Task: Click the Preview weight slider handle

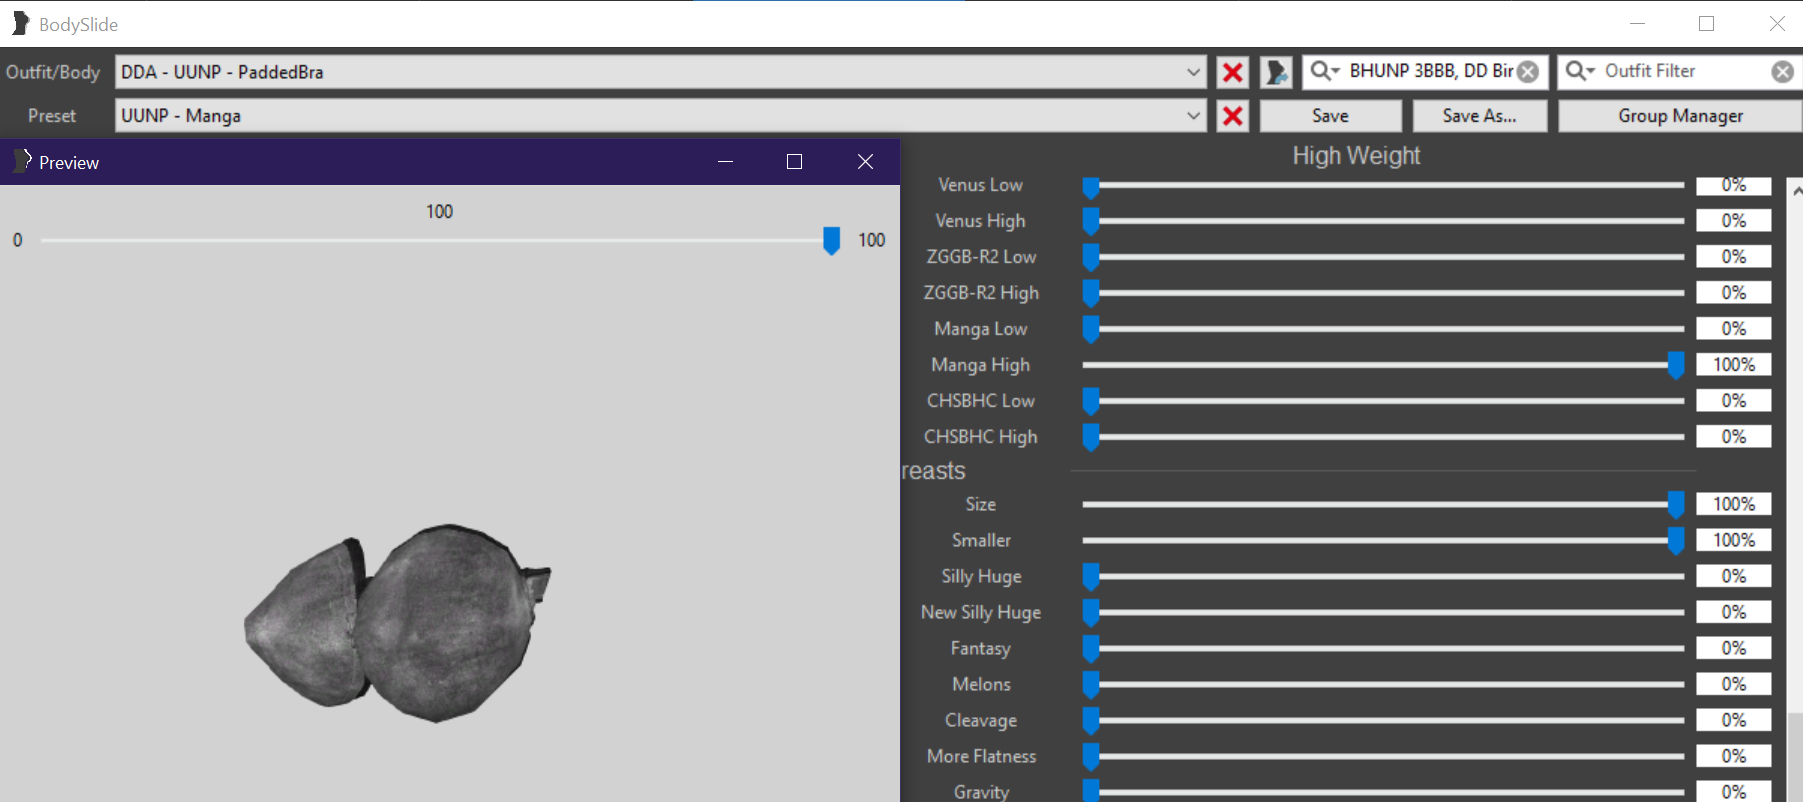Action: click(831, 240)
